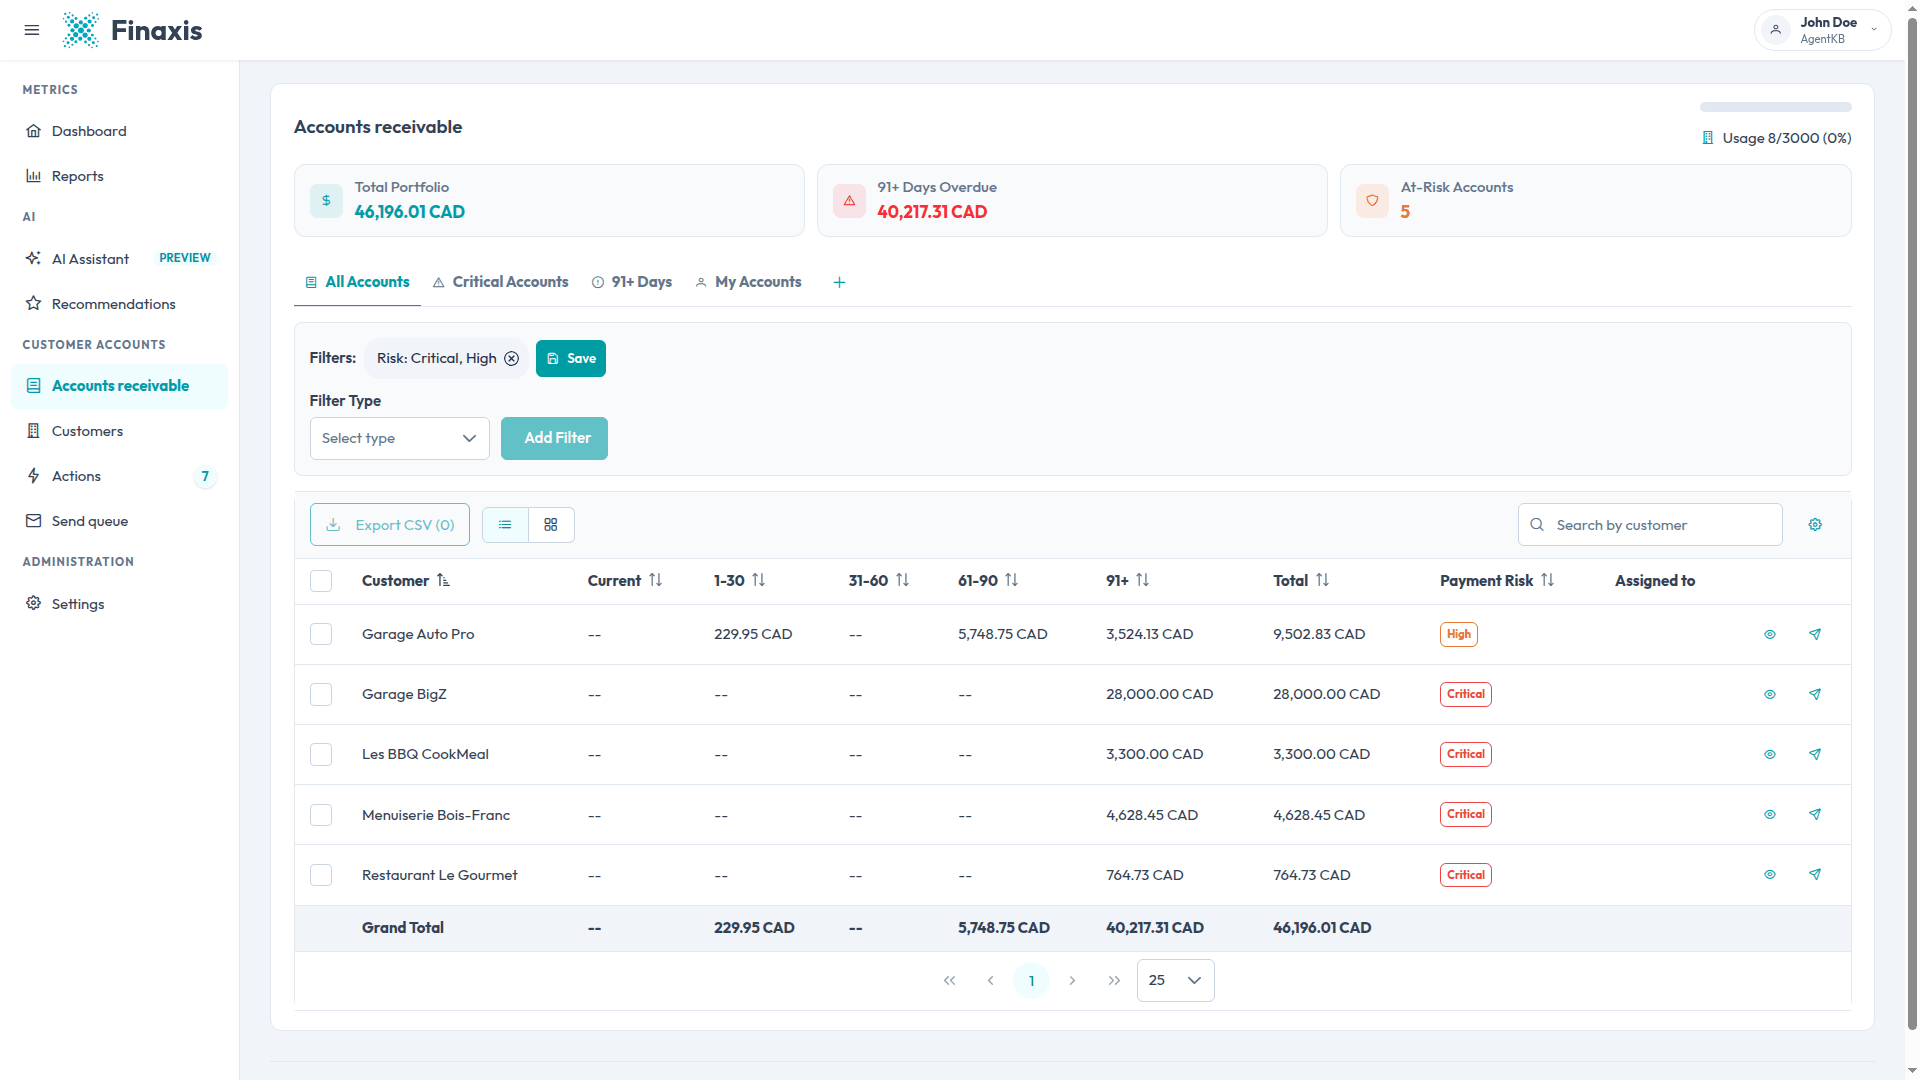
Task: Switch to the Critical Accounts tab
Action: click(500, 282)
